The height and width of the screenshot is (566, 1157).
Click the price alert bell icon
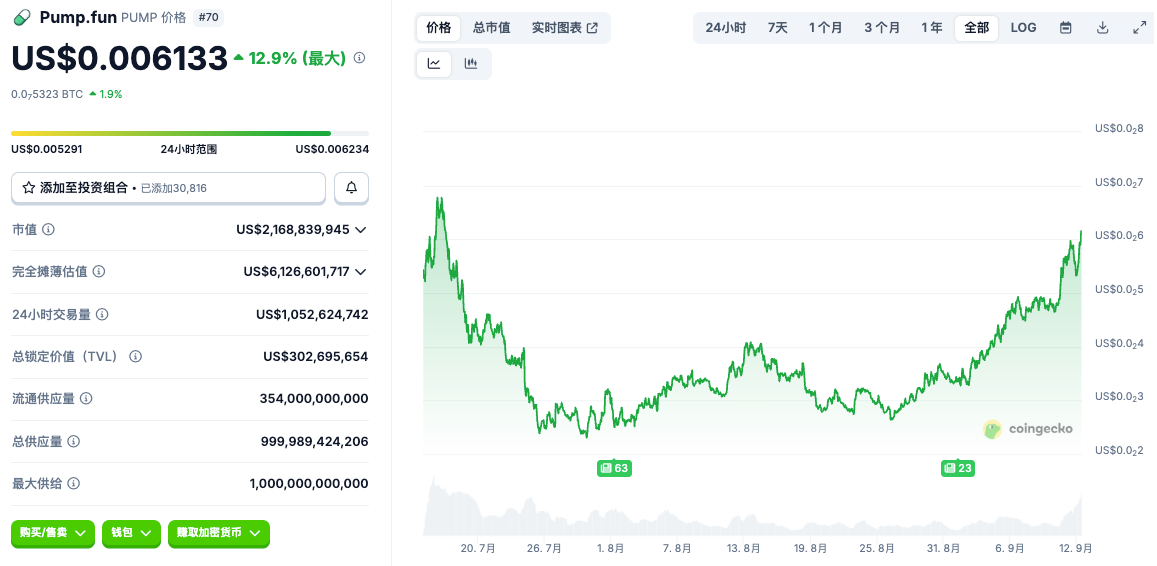(351, 188)
